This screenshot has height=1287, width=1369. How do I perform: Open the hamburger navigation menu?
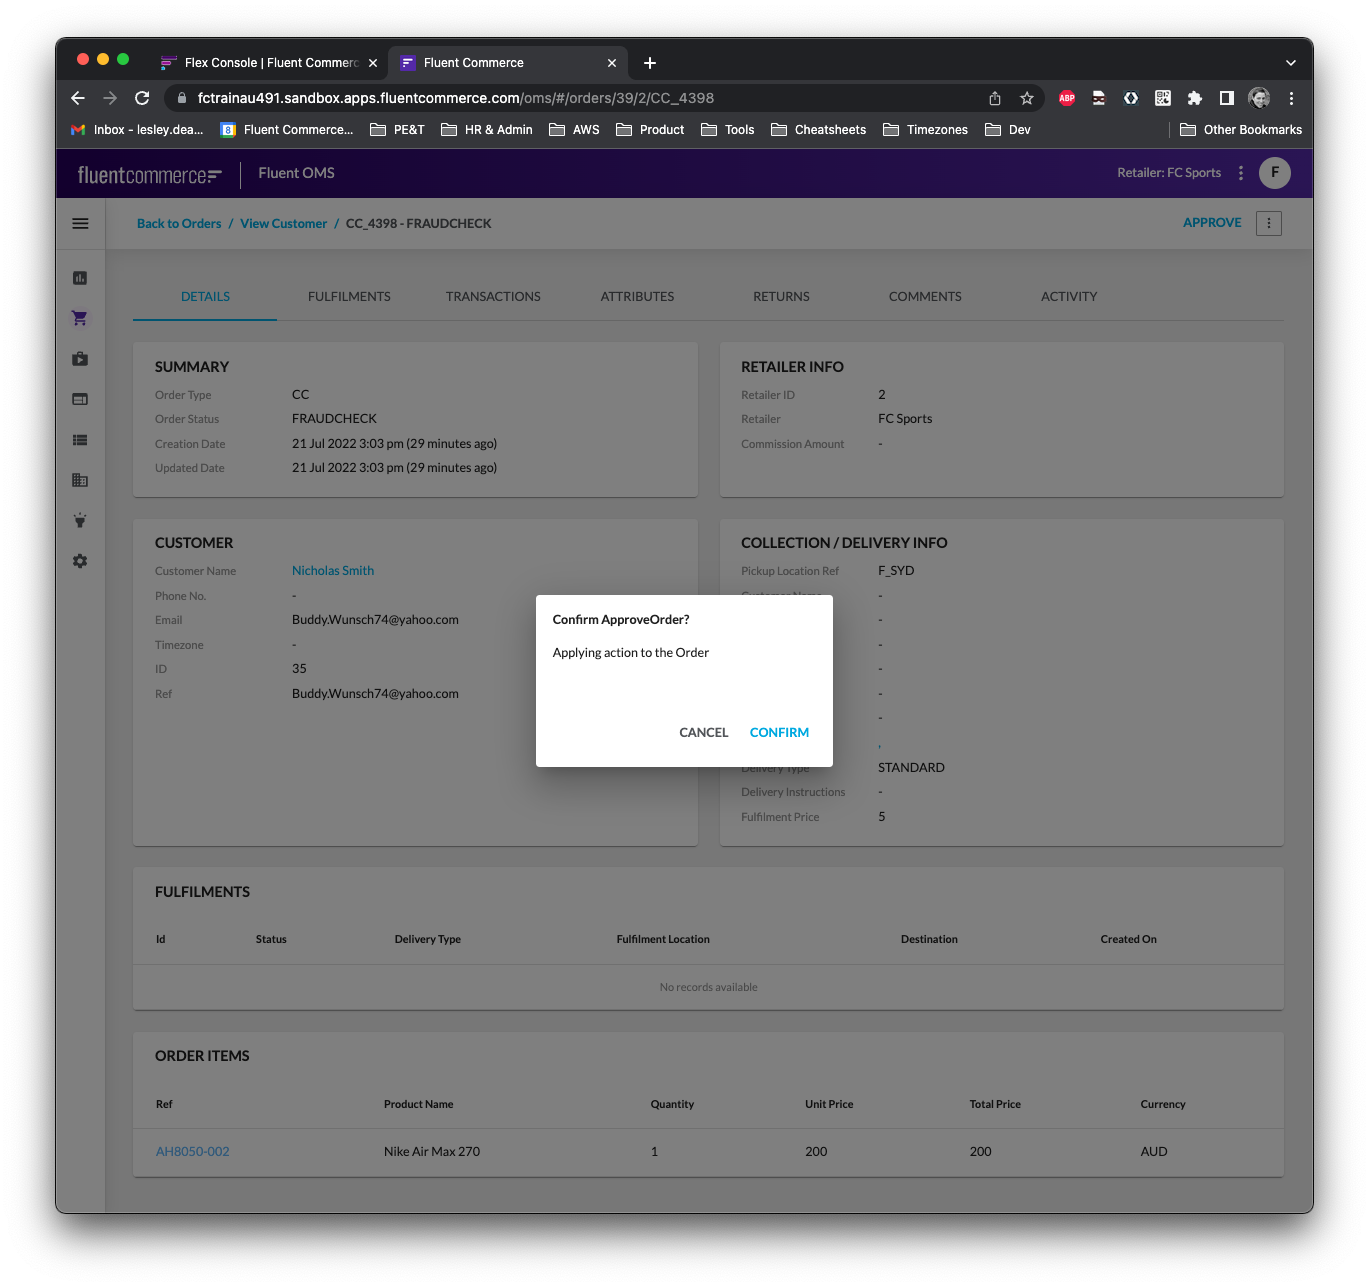click(81, 224)
